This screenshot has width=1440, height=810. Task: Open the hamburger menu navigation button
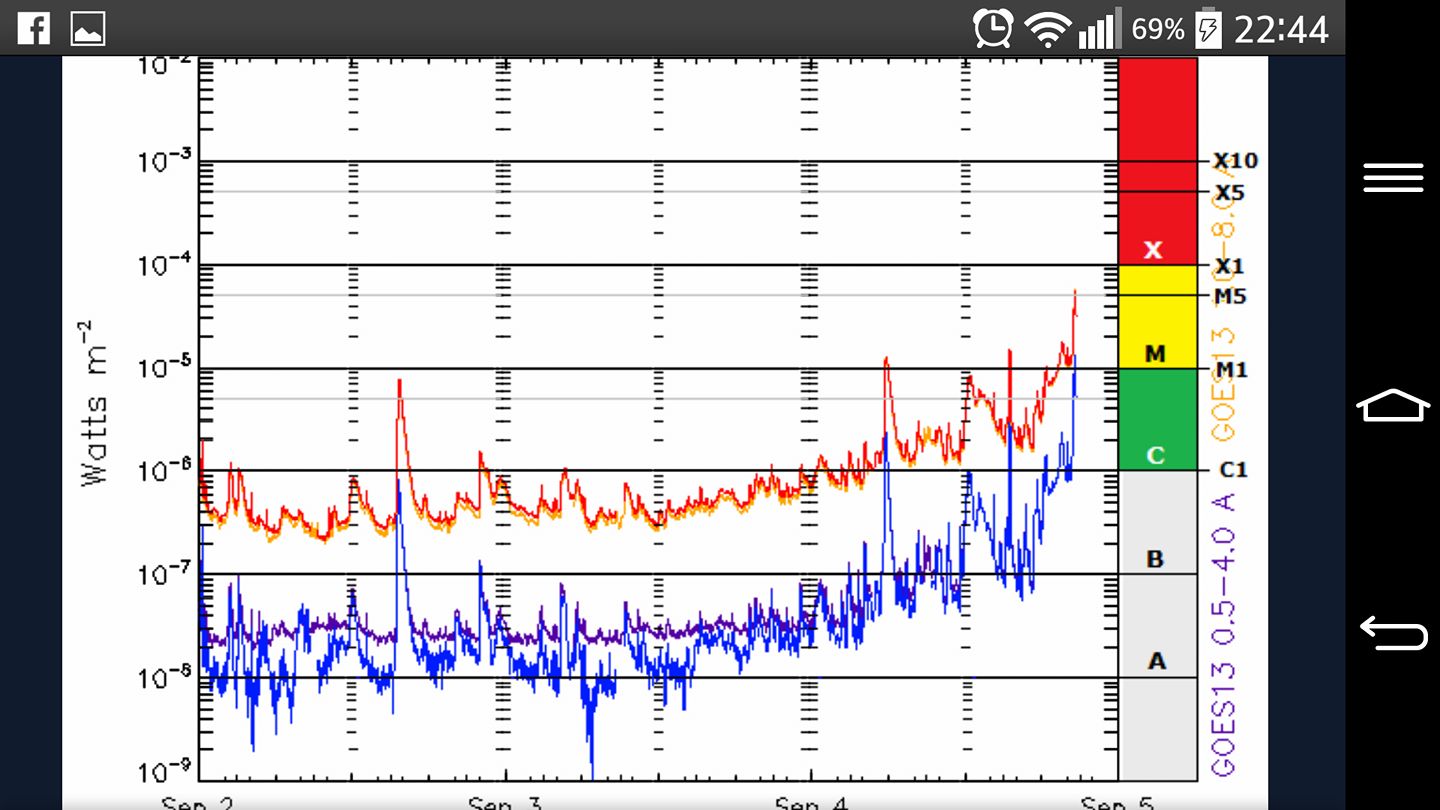pos(1392,178)
